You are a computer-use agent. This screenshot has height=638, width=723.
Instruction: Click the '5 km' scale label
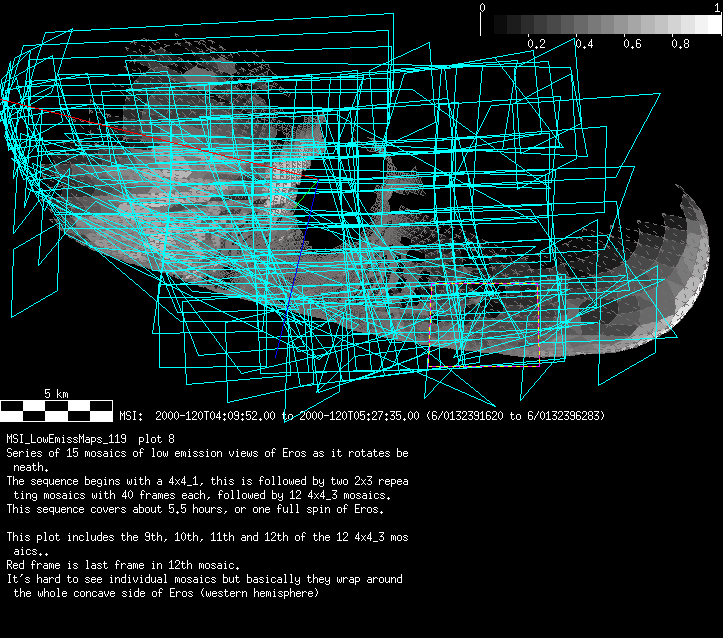(x=56, y=393)
